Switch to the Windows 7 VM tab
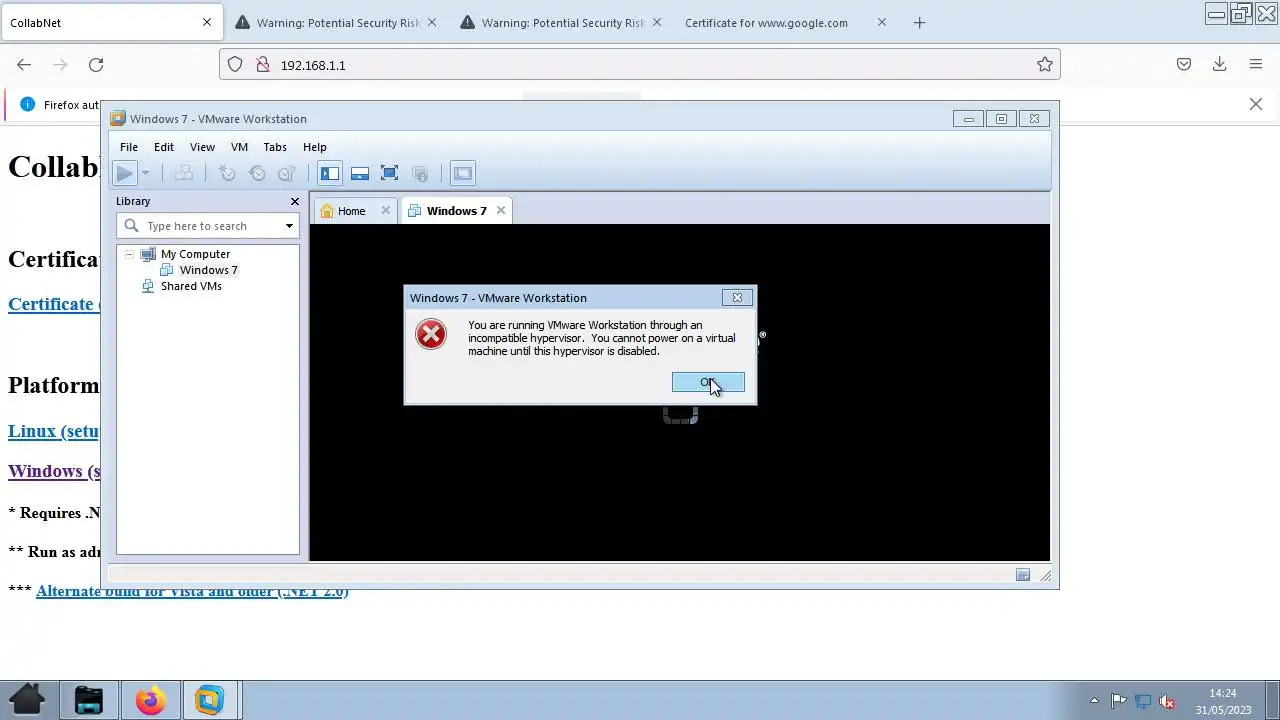The width and height of the screenshot is (1280, 720). click(x=456, y=211)
